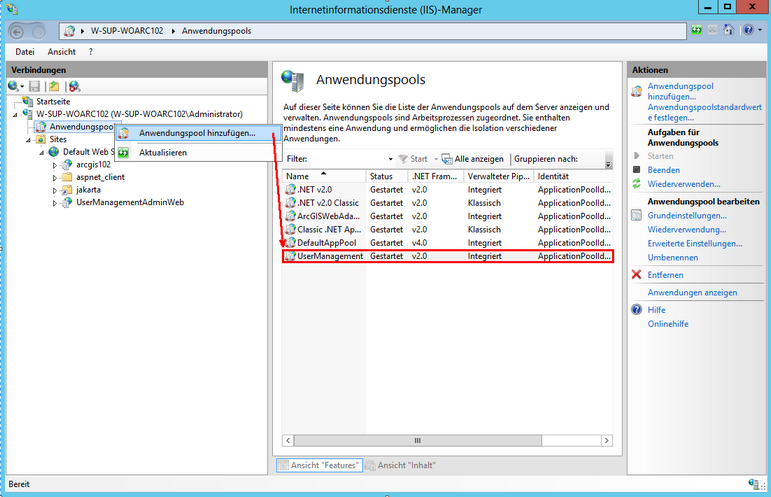Collapse the W-SUP-WOARC102 server node
This screenshot has height=497, width=771.
tap(15, 115)
